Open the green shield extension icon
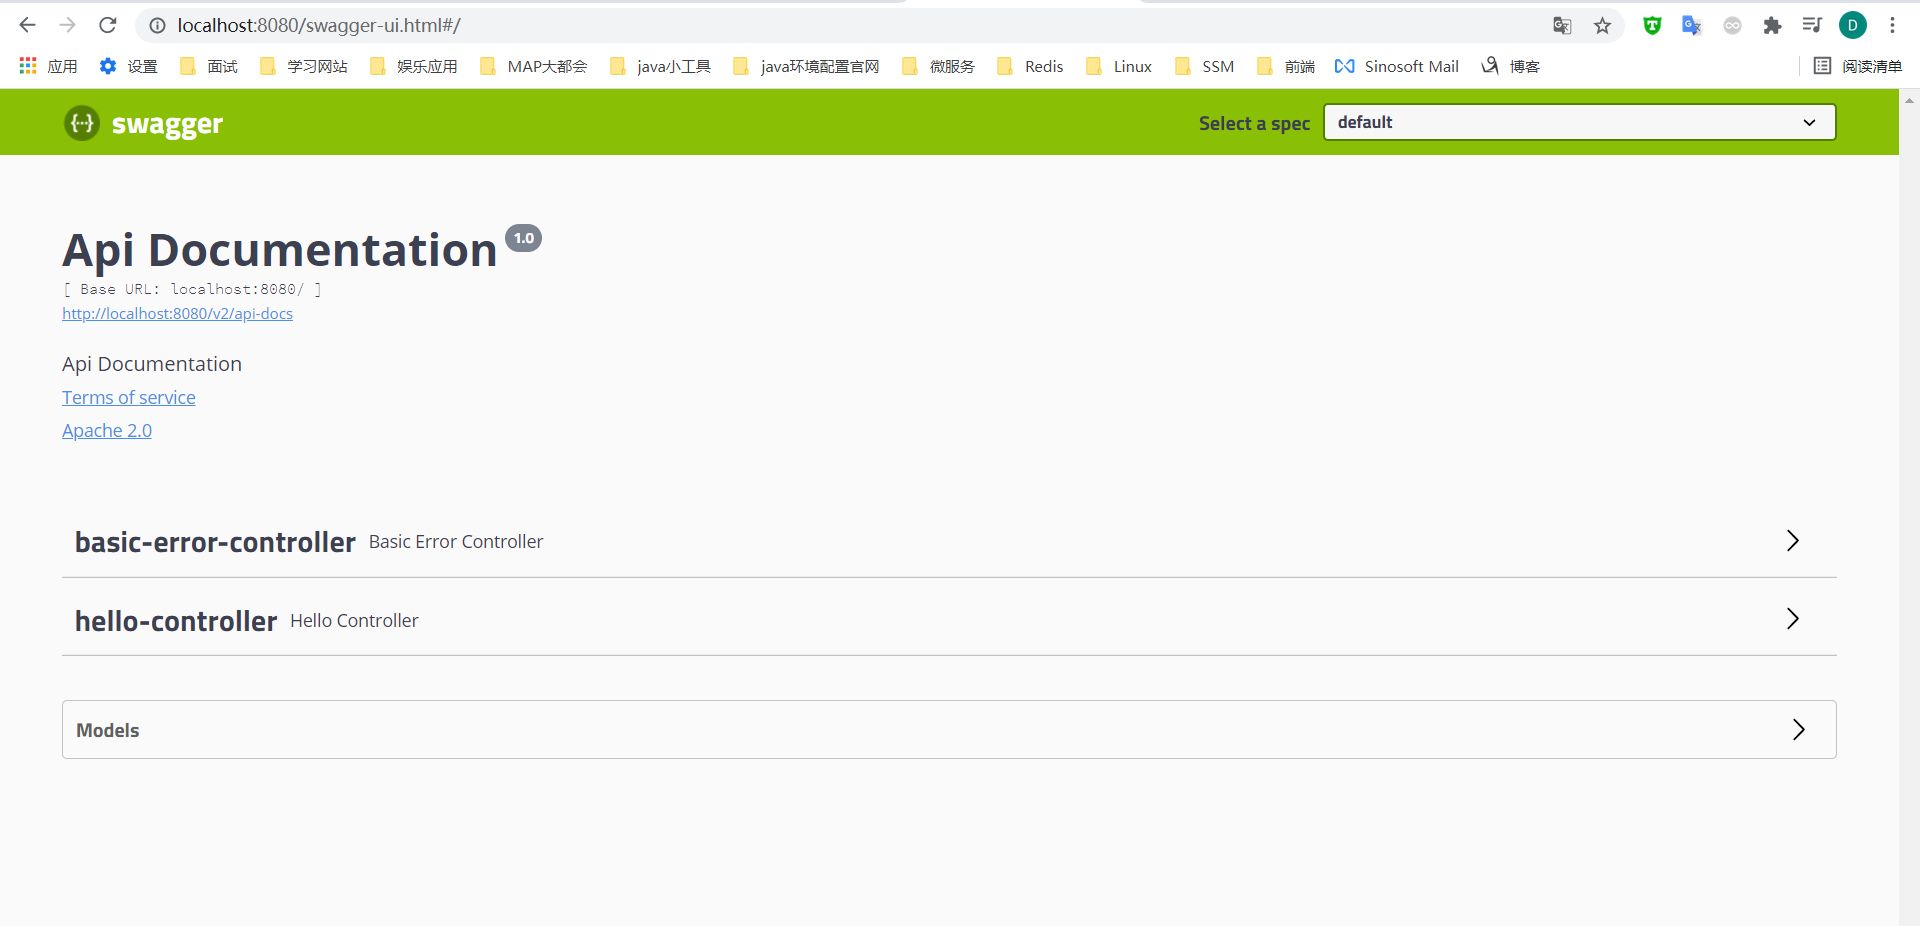This screenshot has height=926, width=1920. (x=1652, y=26)
